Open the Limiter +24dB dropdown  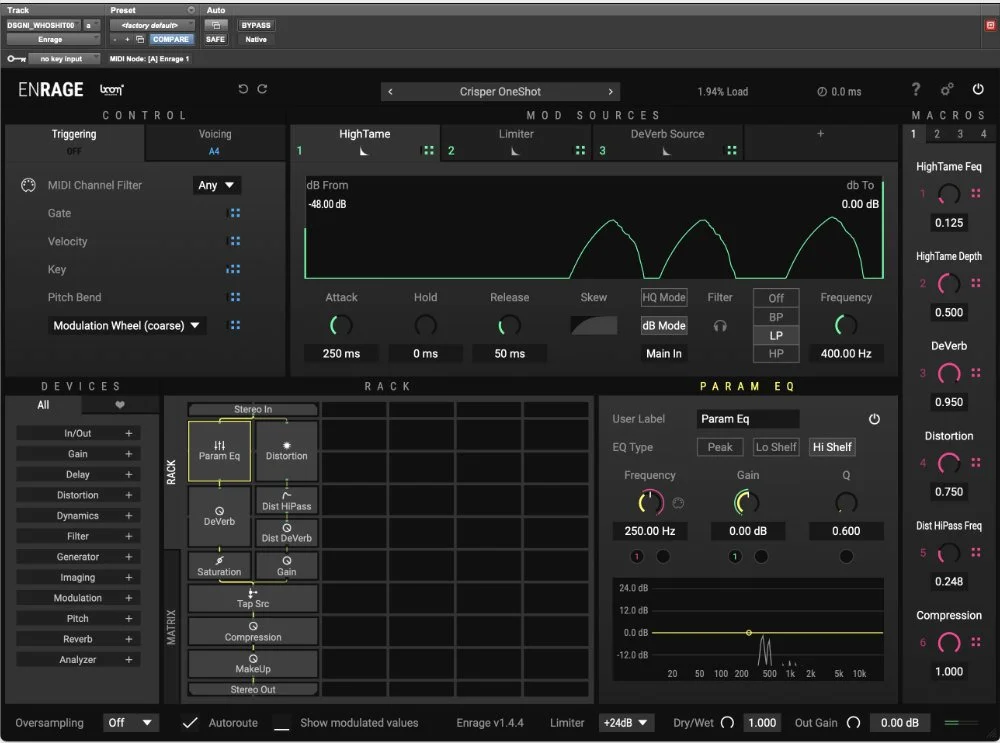click(626, 723)
